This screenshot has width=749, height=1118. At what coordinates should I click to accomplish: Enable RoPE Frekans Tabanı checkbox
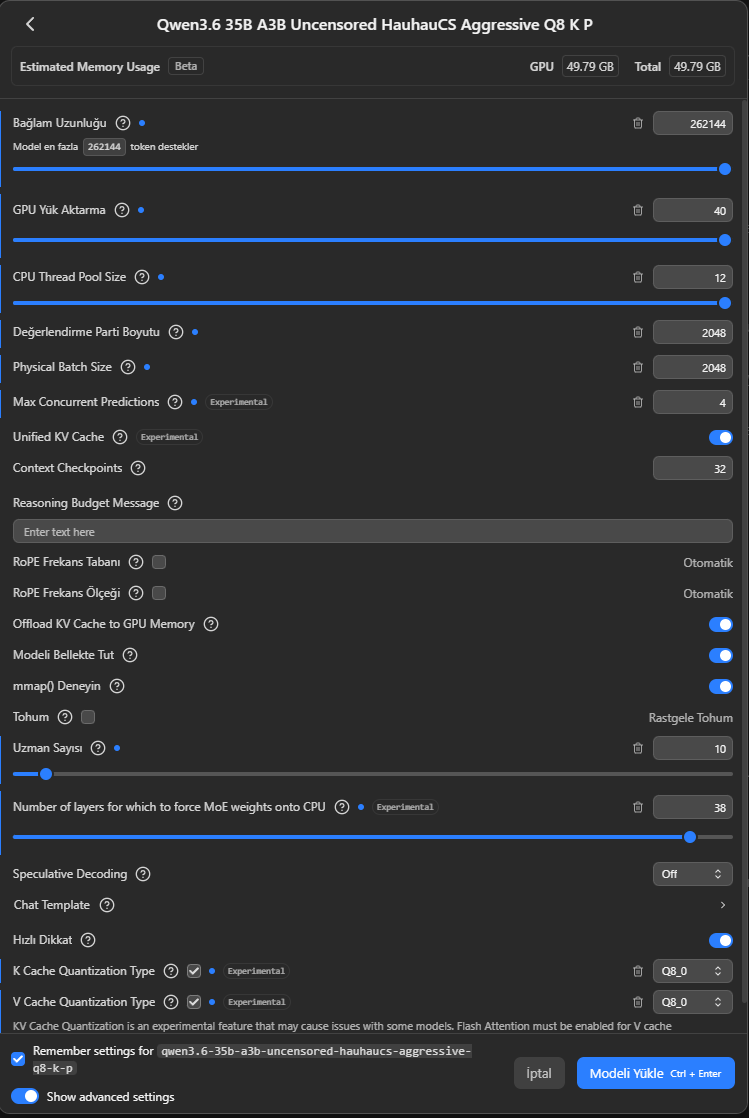coord(159,562)
